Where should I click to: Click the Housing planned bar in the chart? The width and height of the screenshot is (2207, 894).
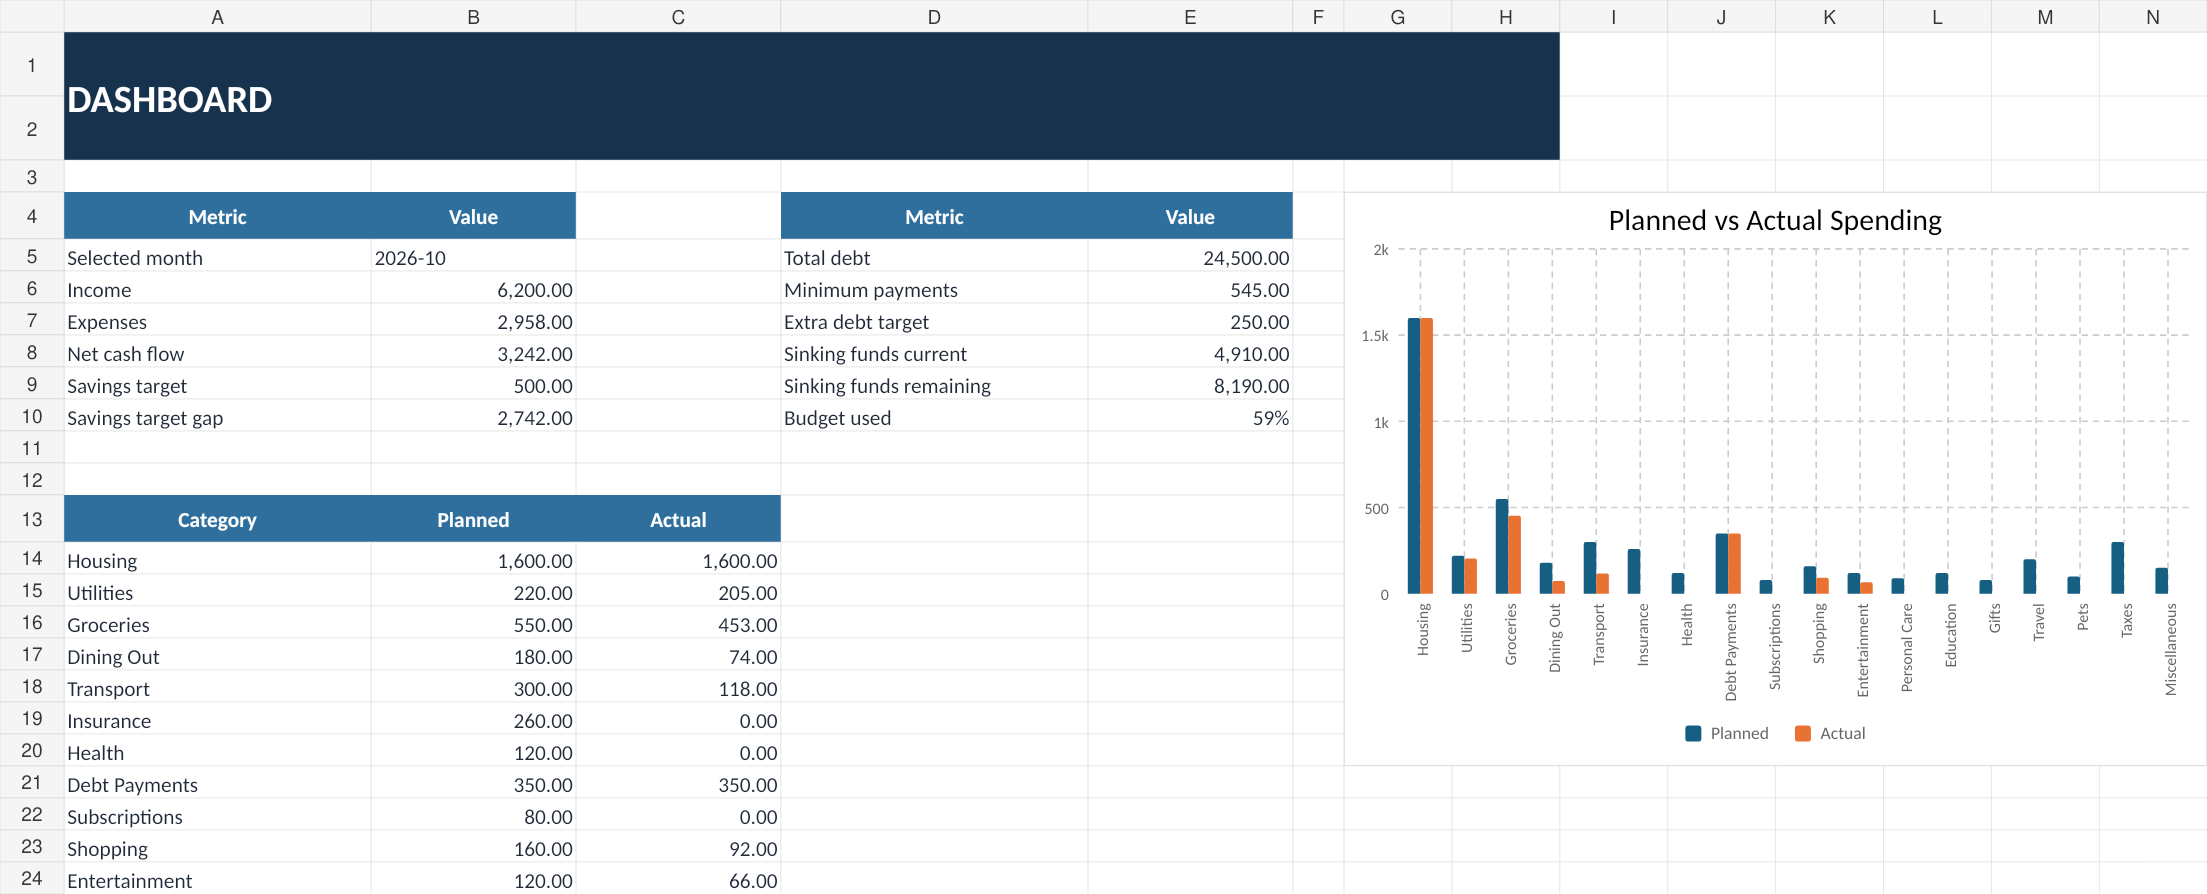1414,456
